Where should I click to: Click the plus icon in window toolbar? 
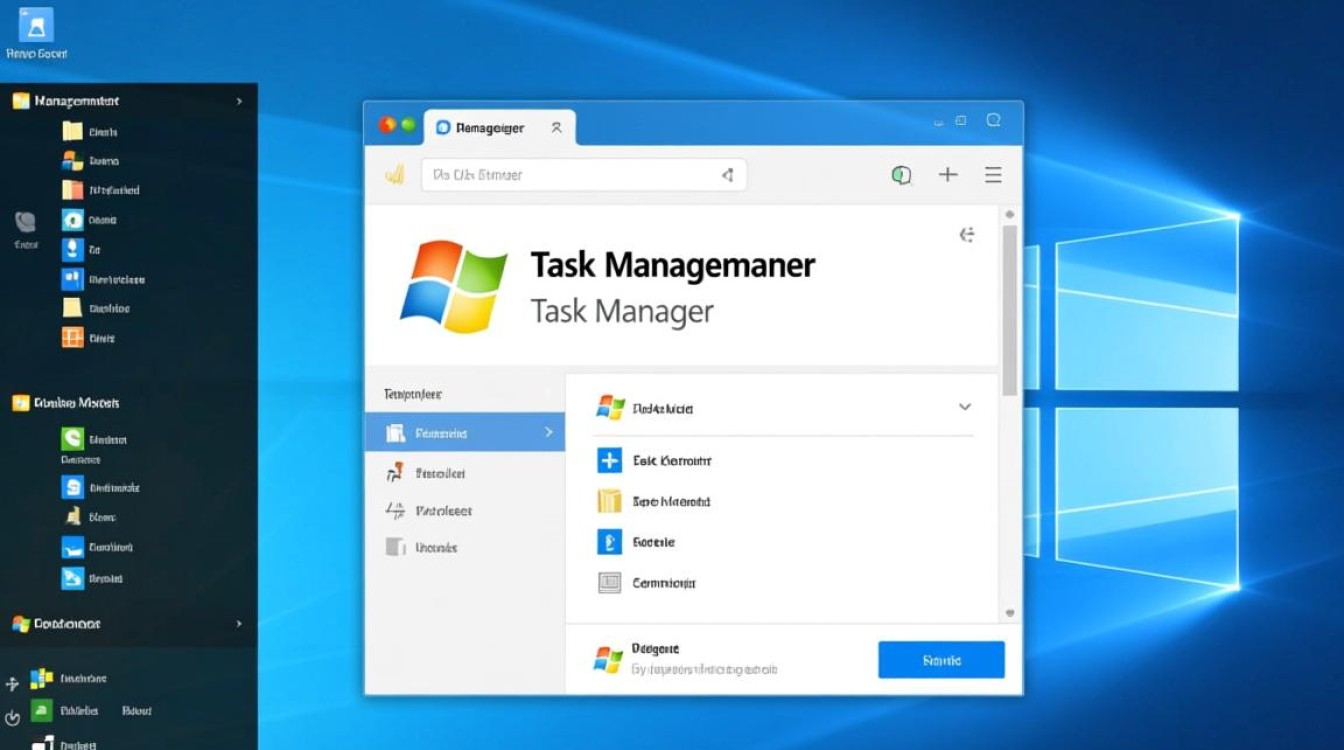pyautogui.click(x=948, y=175)
